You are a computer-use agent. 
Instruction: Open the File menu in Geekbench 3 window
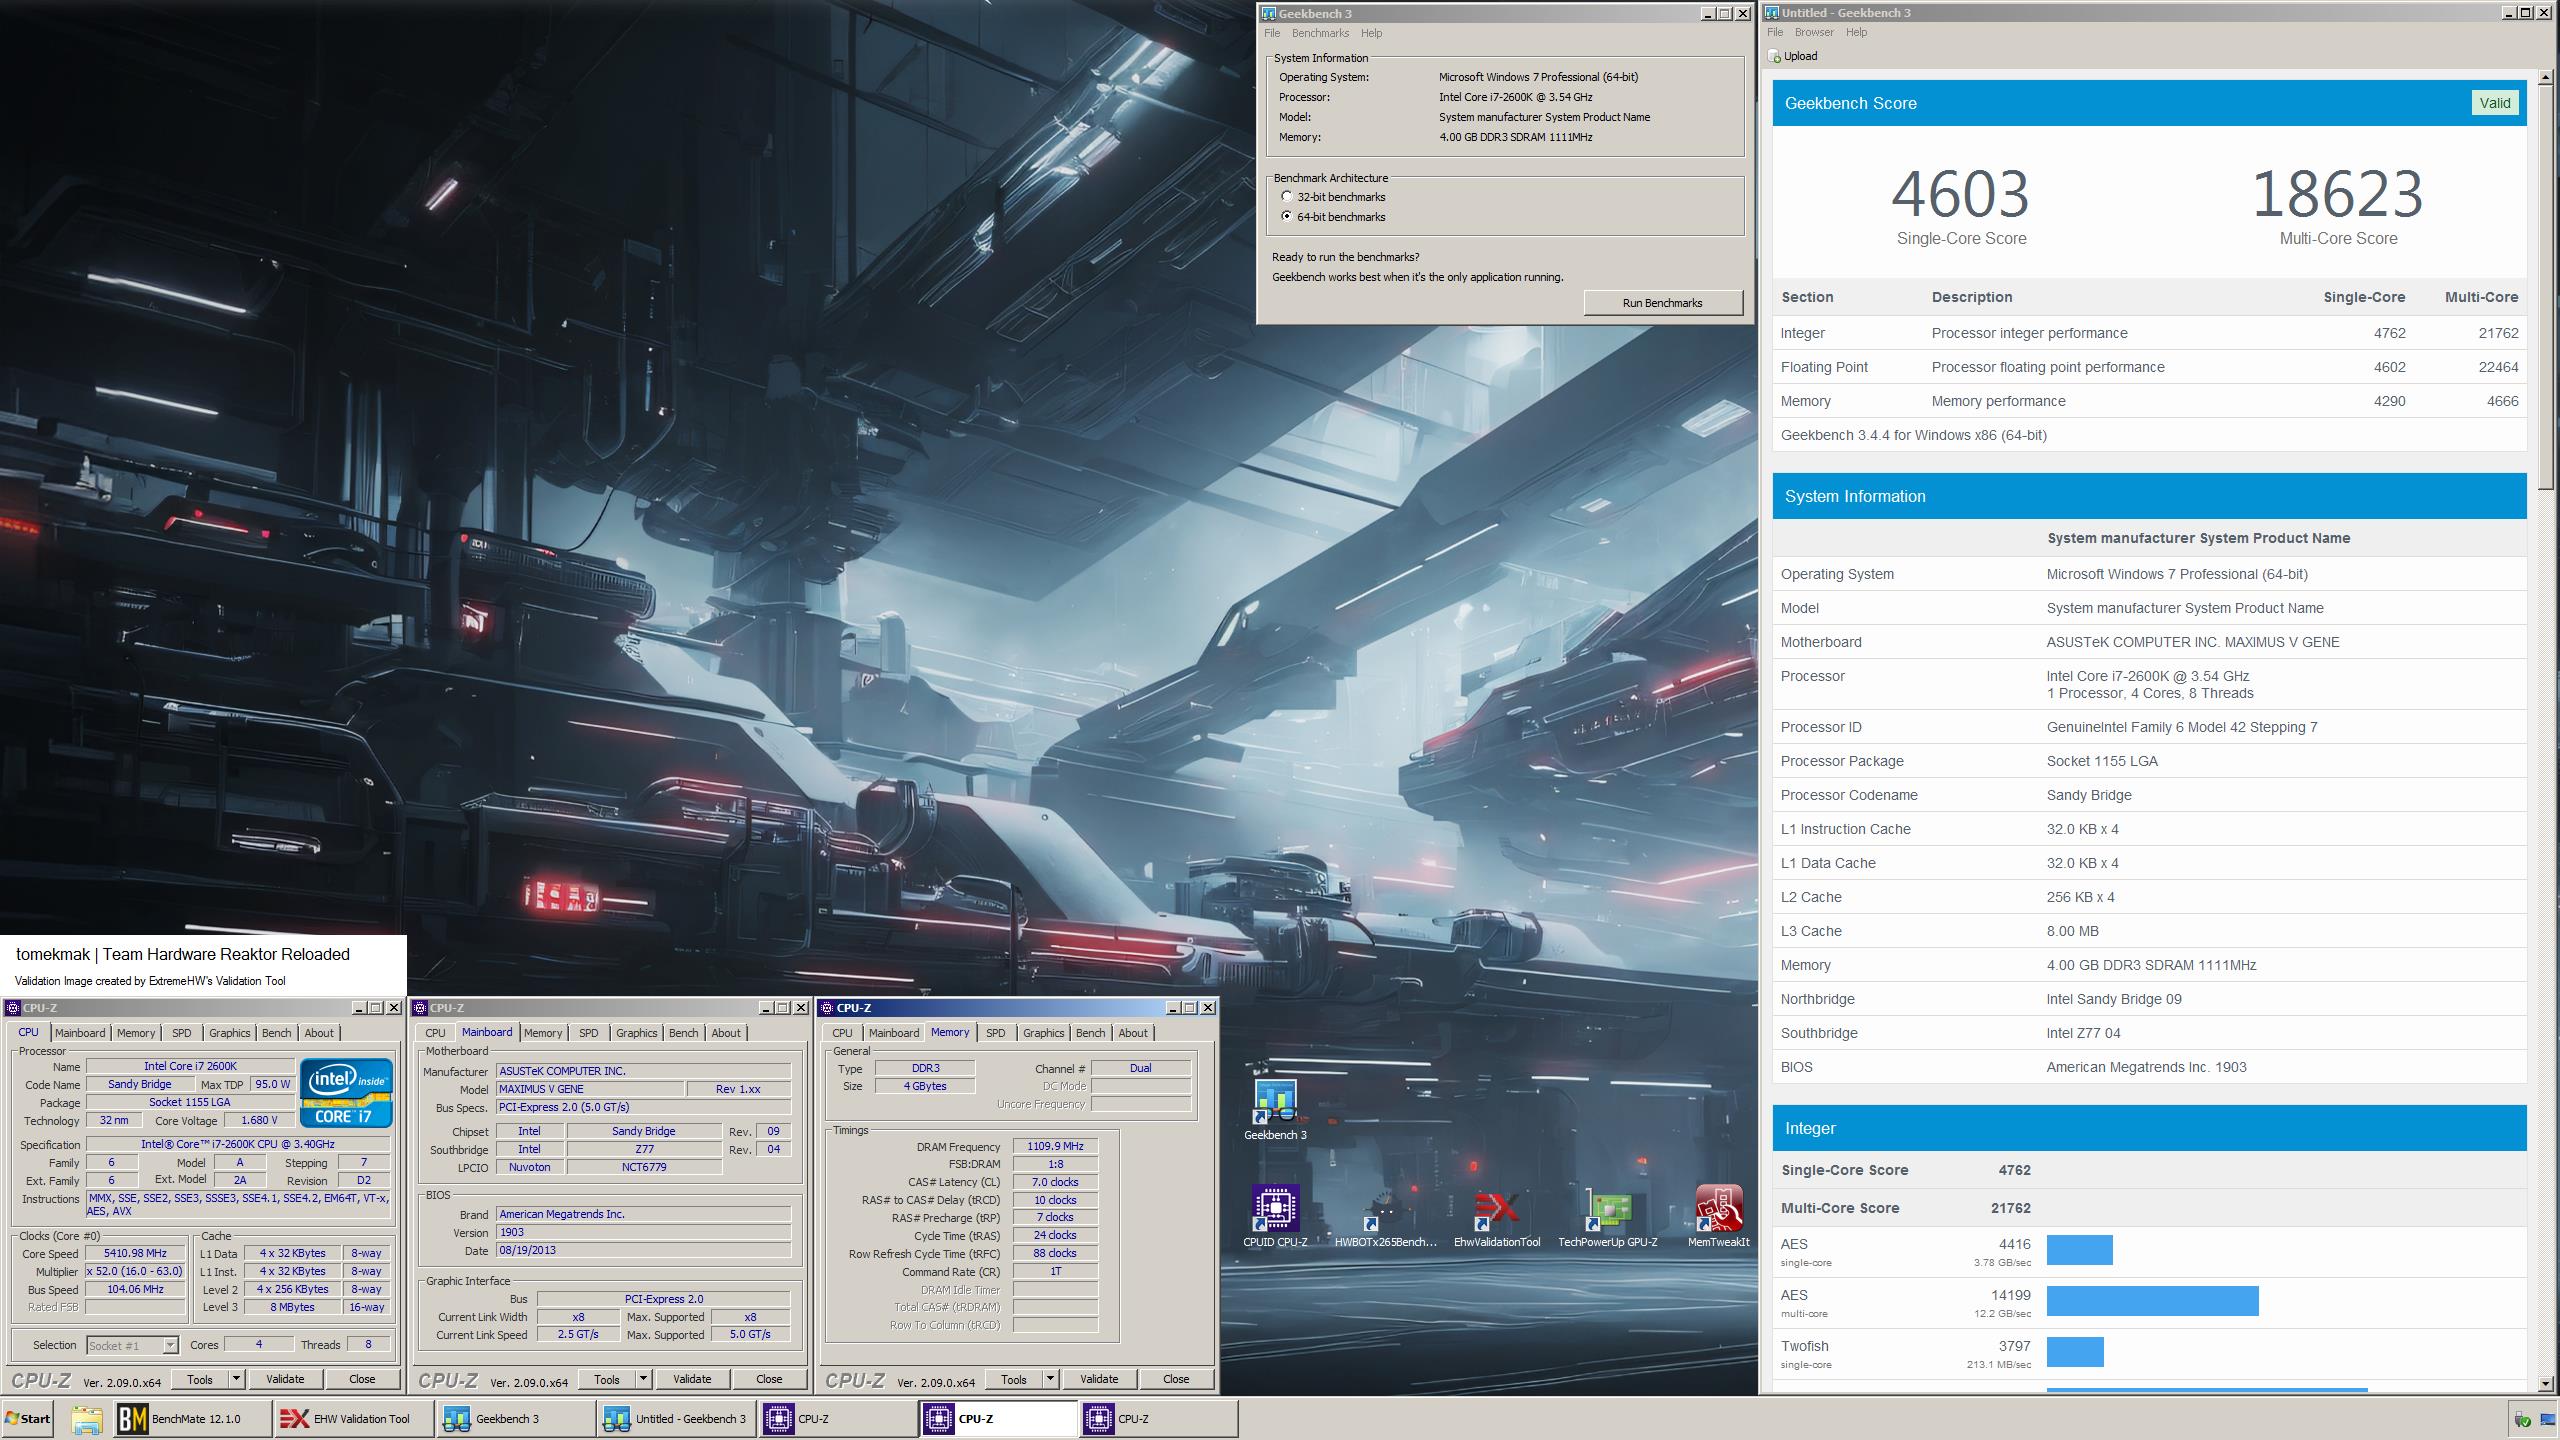click(x=1271, y=33)
